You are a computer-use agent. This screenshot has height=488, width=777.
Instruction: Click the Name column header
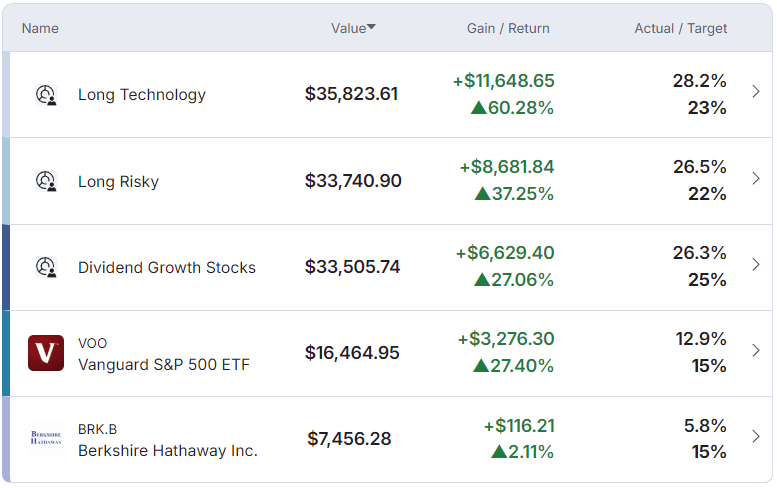40,28
